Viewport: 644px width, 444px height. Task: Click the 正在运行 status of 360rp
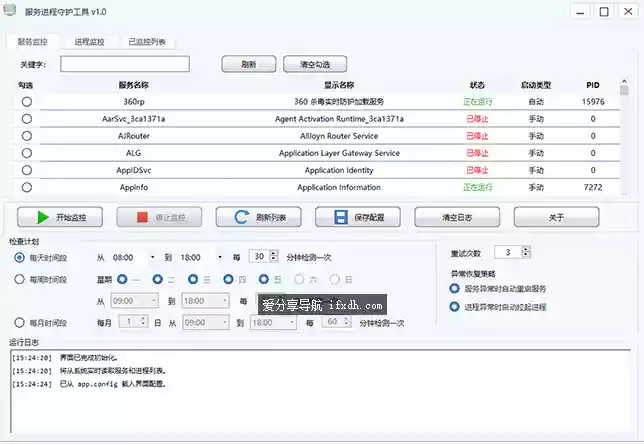(477, 101)
